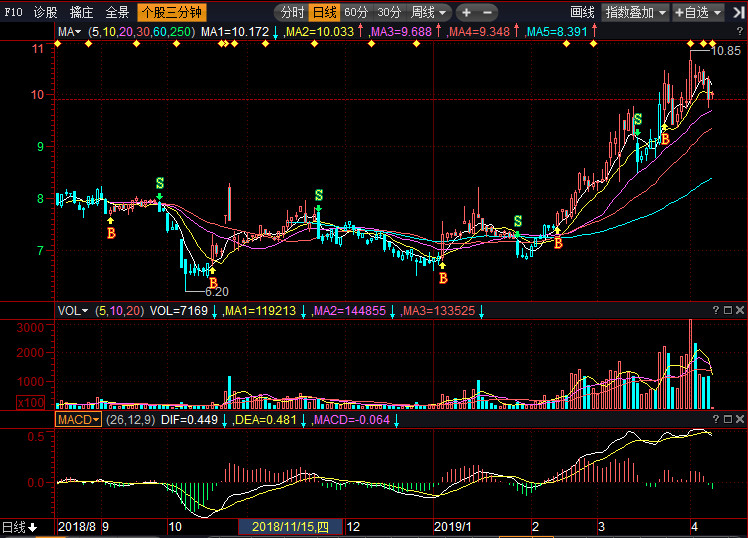Viewport: 748px width, 538px height.
Task: Maximize the MACD panel with square icon
Action: tap(728, 419)
